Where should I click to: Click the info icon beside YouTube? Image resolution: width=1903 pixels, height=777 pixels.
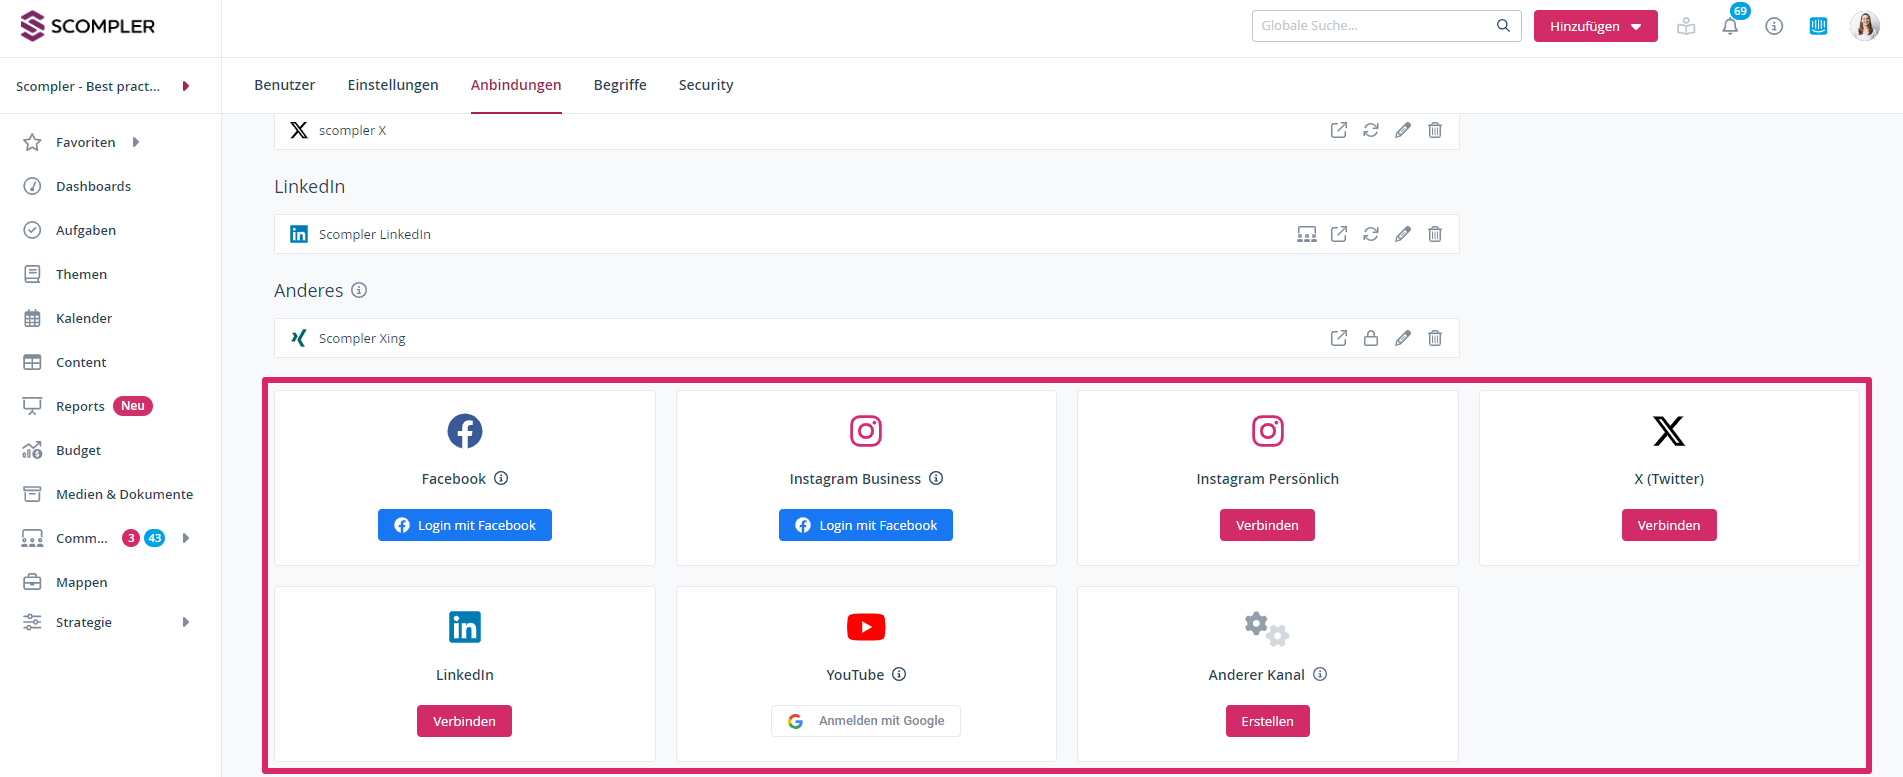coord(899,674)
